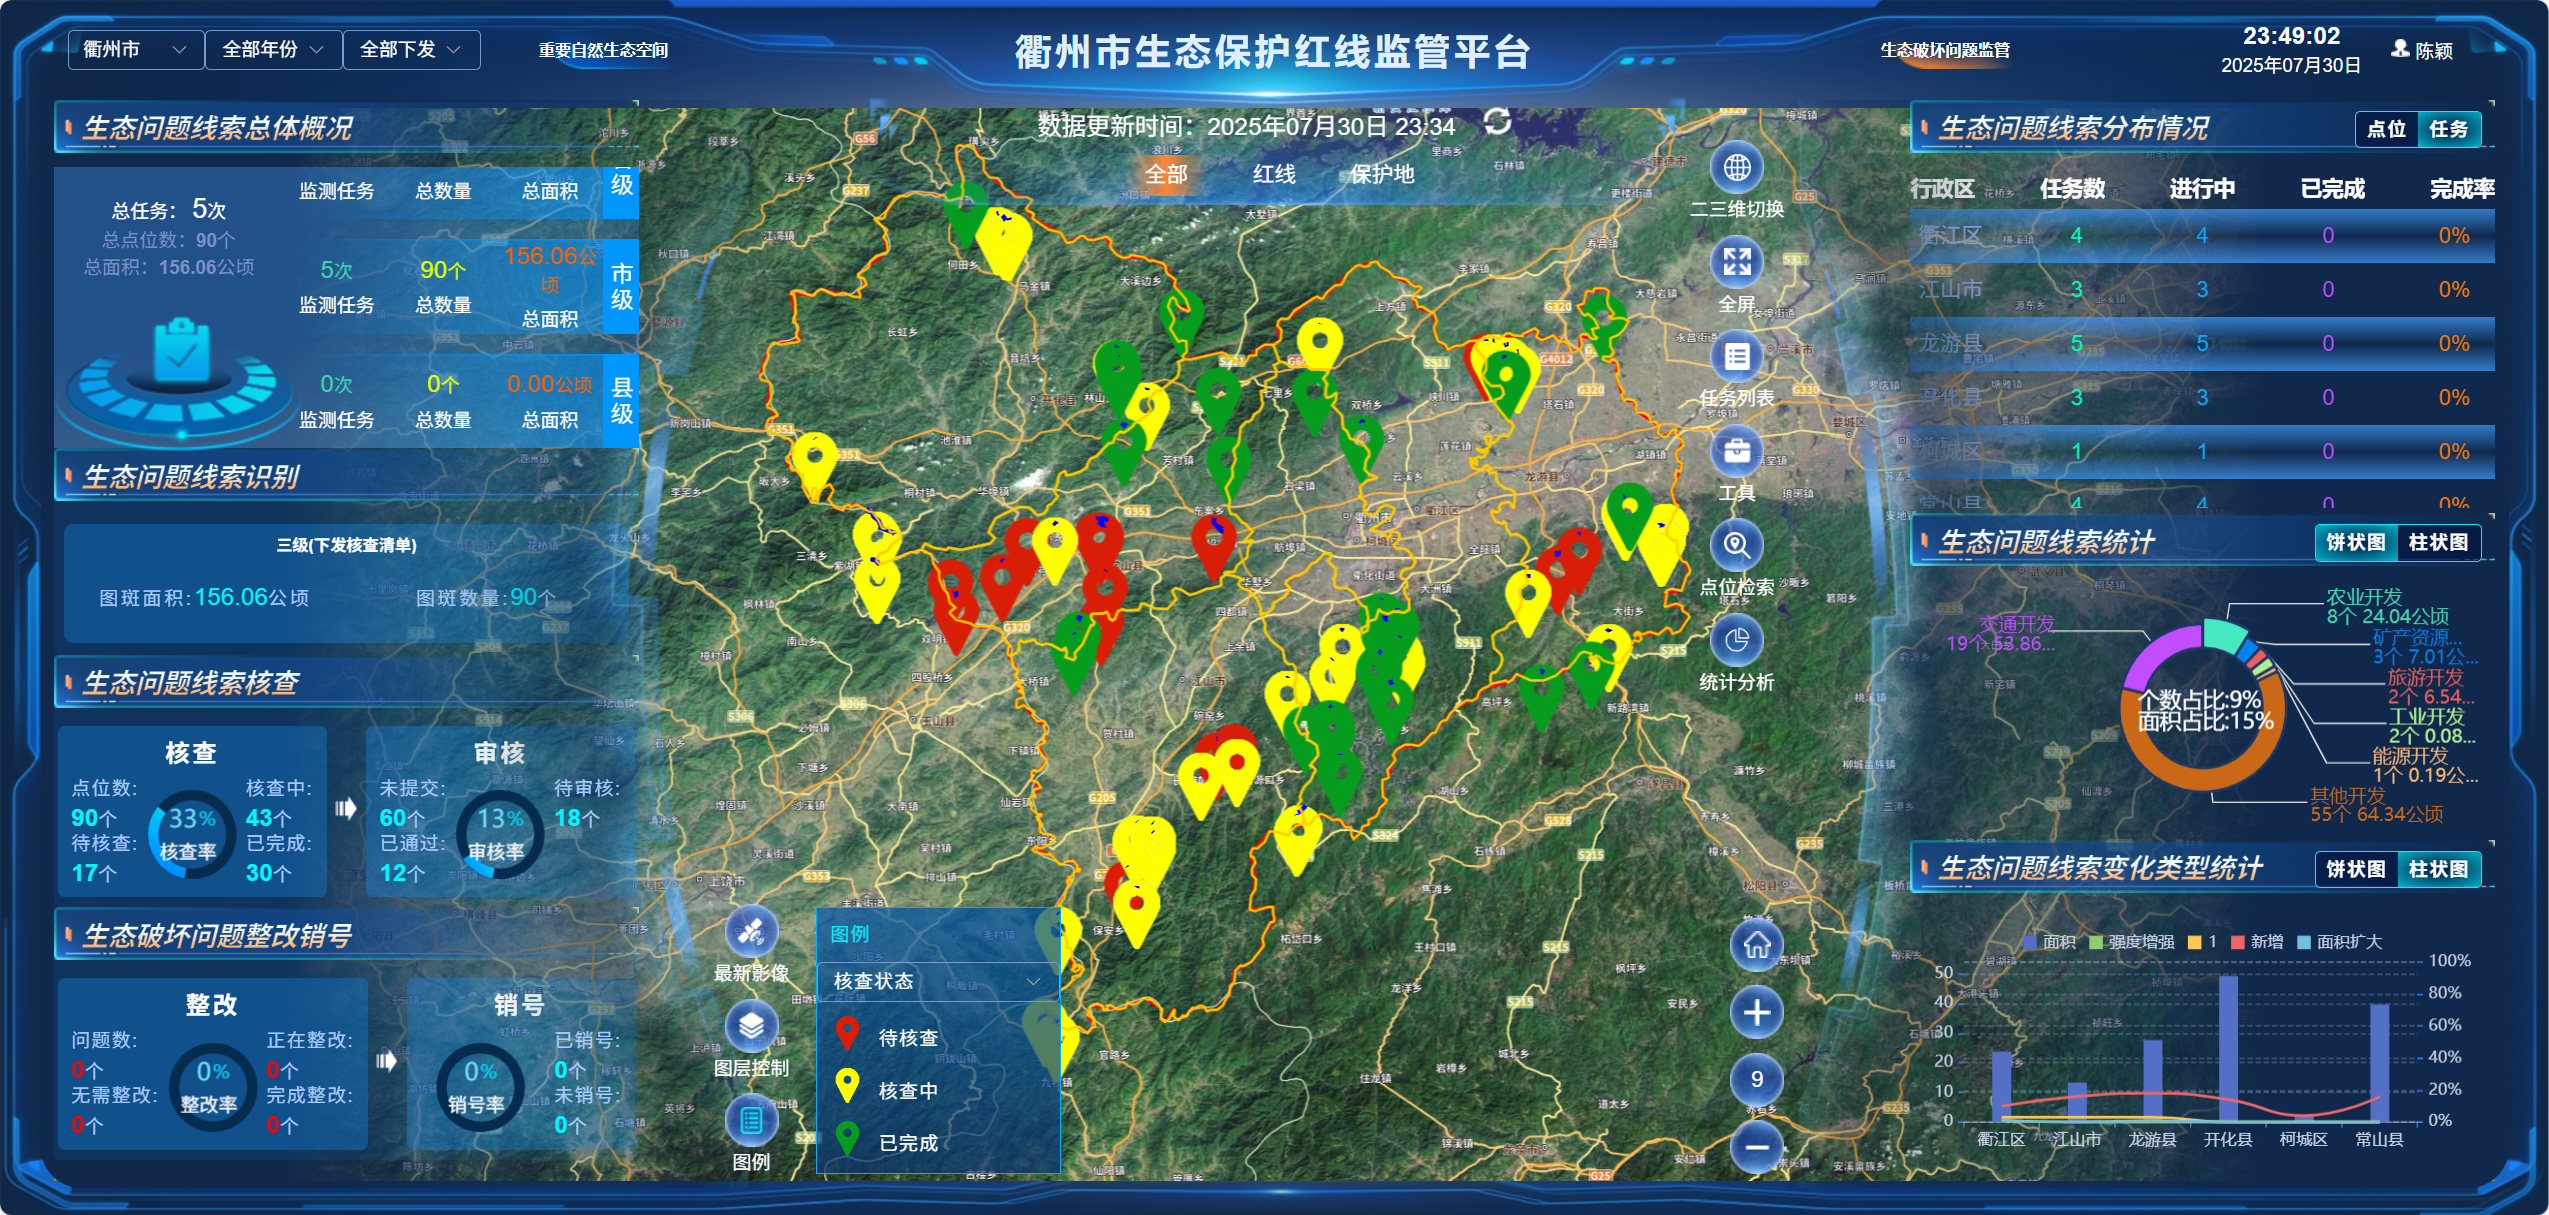Viewport: 2549px width, 1215px height.
Task: Click the 最新影像 satellite icon
Action: coord(751,932)
